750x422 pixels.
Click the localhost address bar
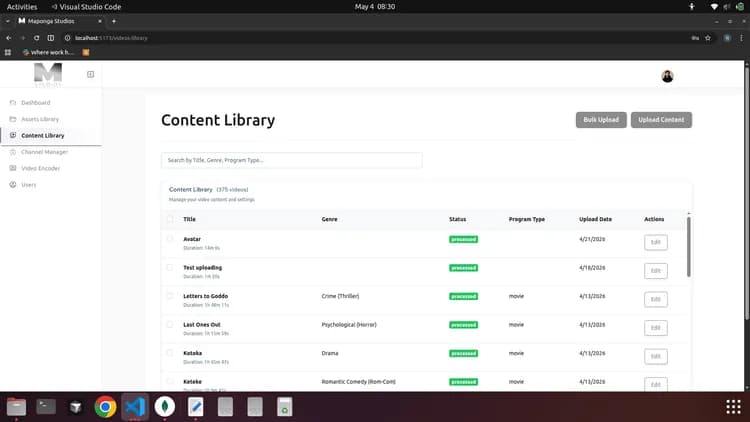tap(373, 38)
